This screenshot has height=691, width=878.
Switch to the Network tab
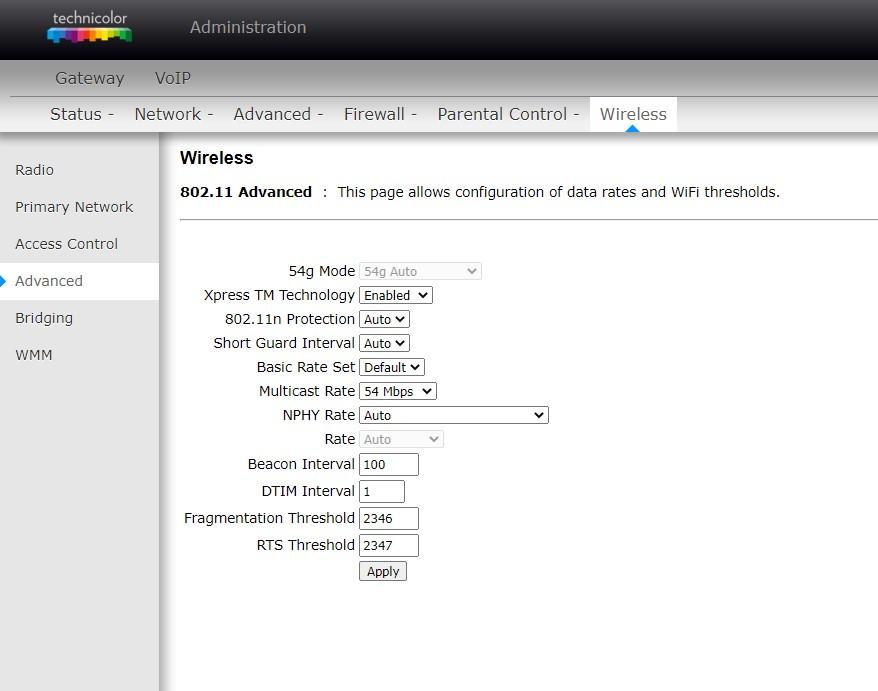174,114
